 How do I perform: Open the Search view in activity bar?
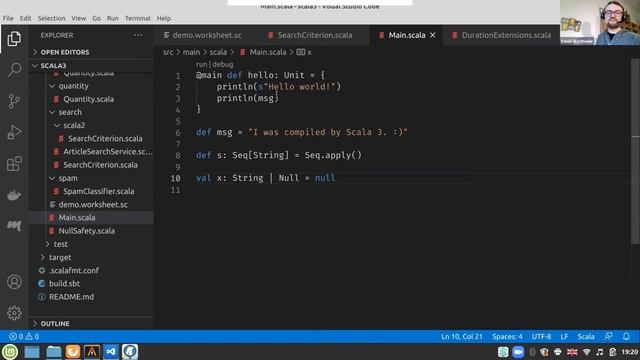(x=14, y=70)
